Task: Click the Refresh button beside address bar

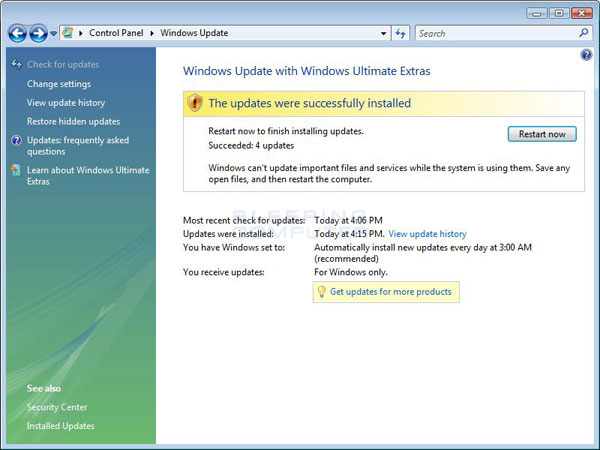Action: 400,33
